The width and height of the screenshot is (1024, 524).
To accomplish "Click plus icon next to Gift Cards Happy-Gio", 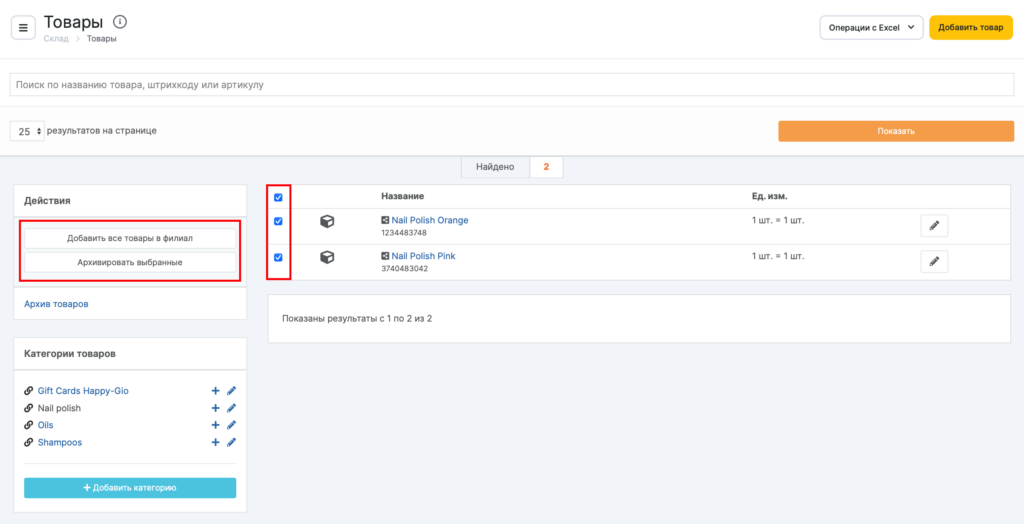I will (x=215, y=391).
